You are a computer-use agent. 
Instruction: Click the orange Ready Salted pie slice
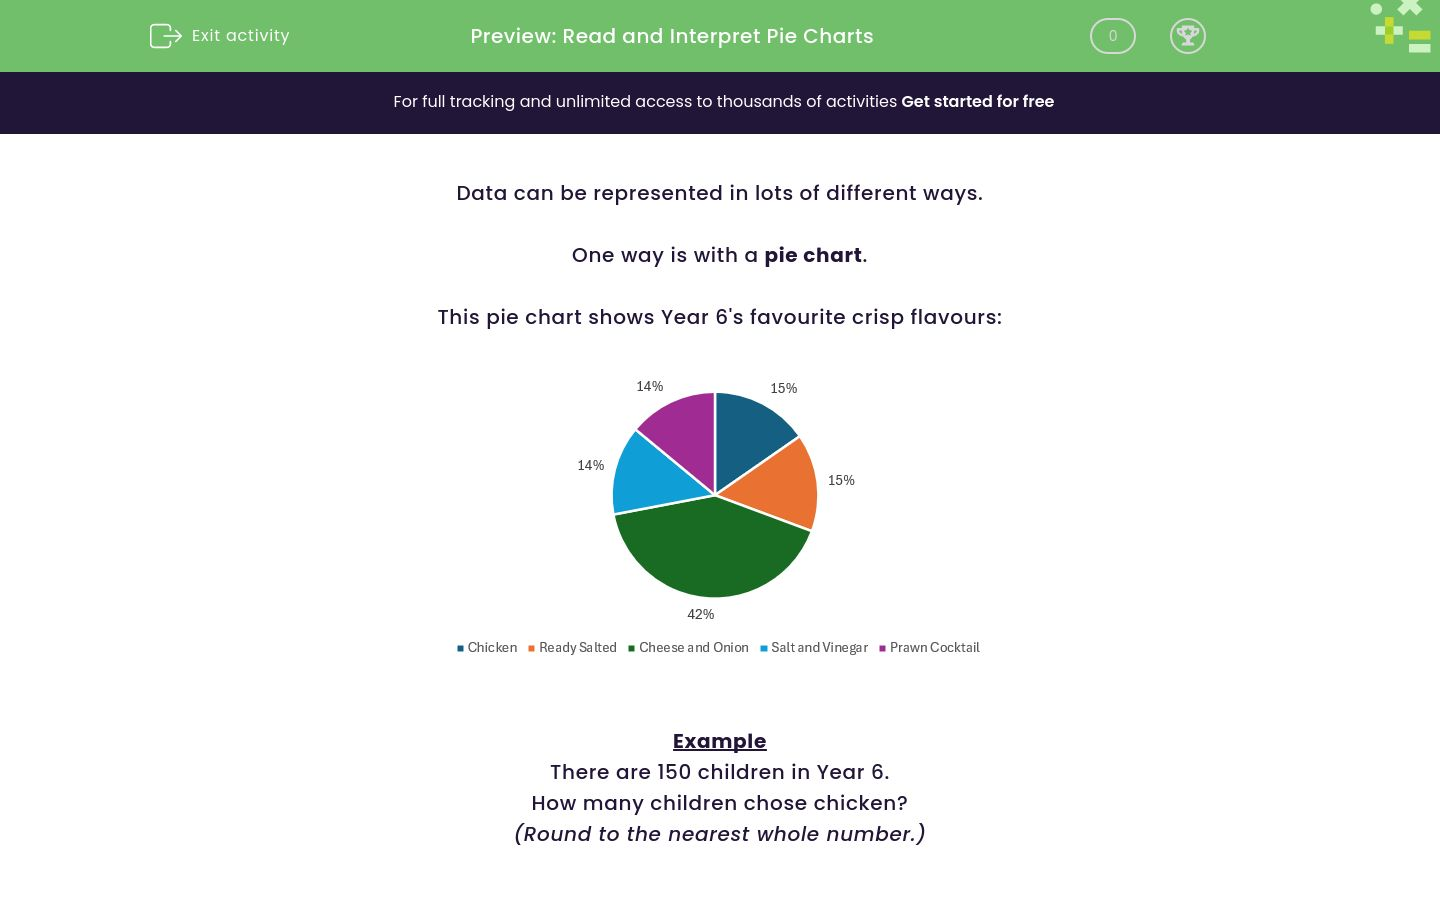pos(775,480)
